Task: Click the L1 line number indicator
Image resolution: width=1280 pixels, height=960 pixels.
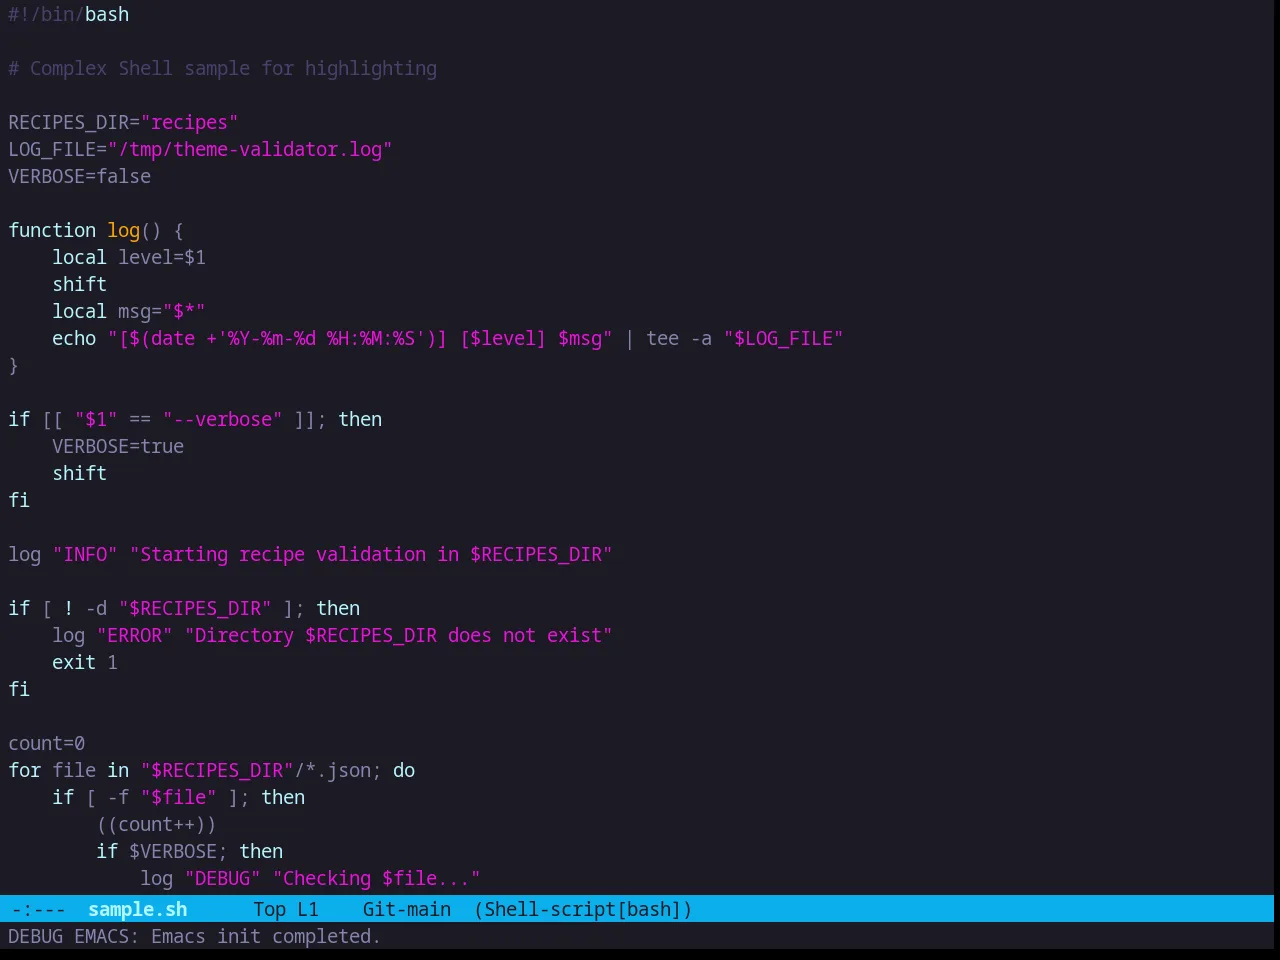Action: (307, 909)
